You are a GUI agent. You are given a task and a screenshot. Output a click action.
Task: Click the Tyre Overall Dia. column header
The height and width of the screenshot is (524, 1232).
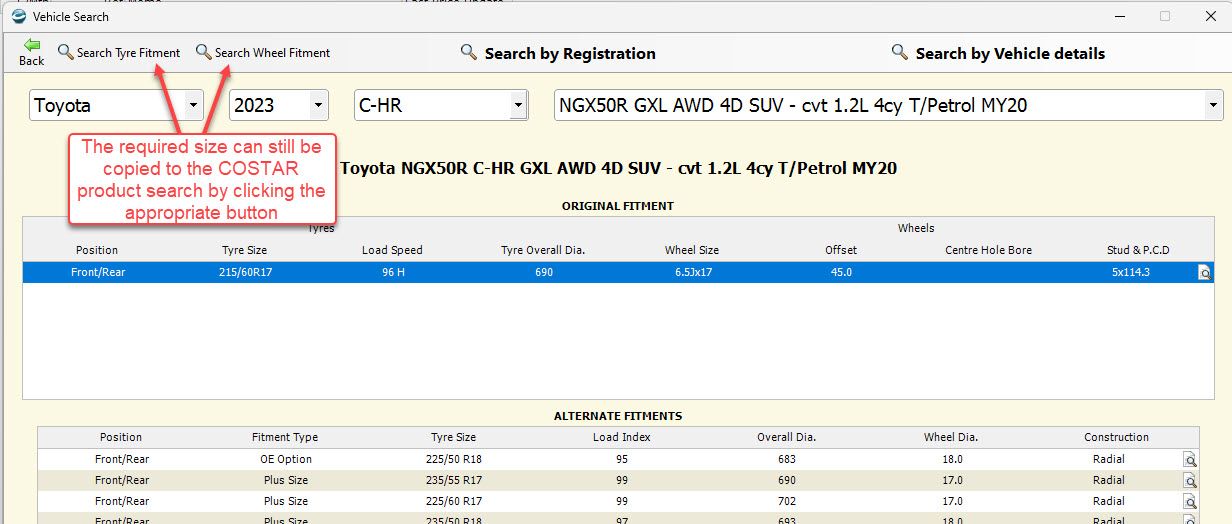pyautogui.click(x=543, y=250)
